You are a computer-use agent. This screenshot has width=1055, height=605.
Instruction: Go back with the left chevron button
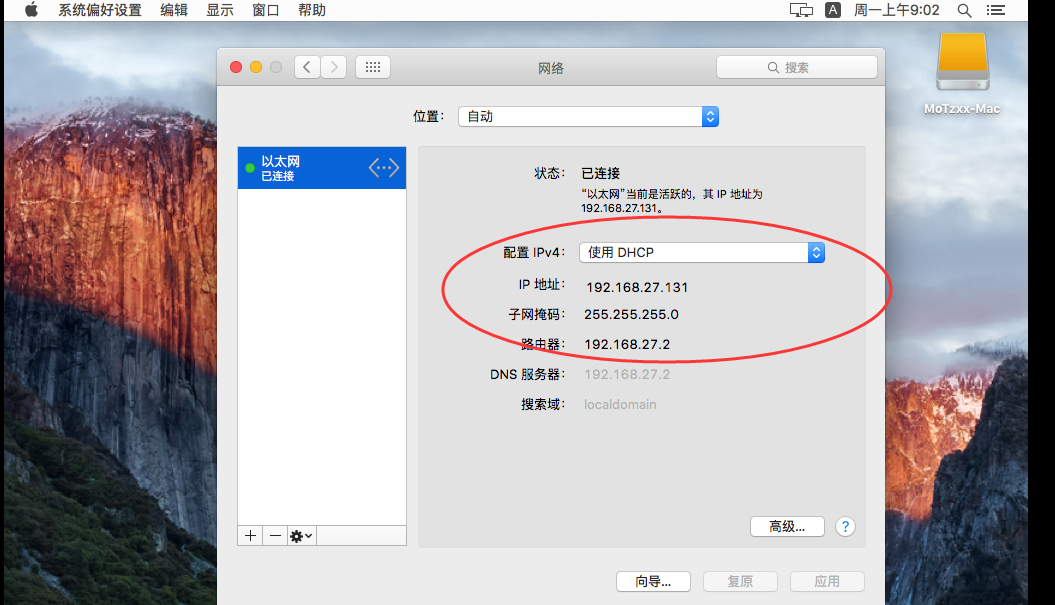[307, 67]
